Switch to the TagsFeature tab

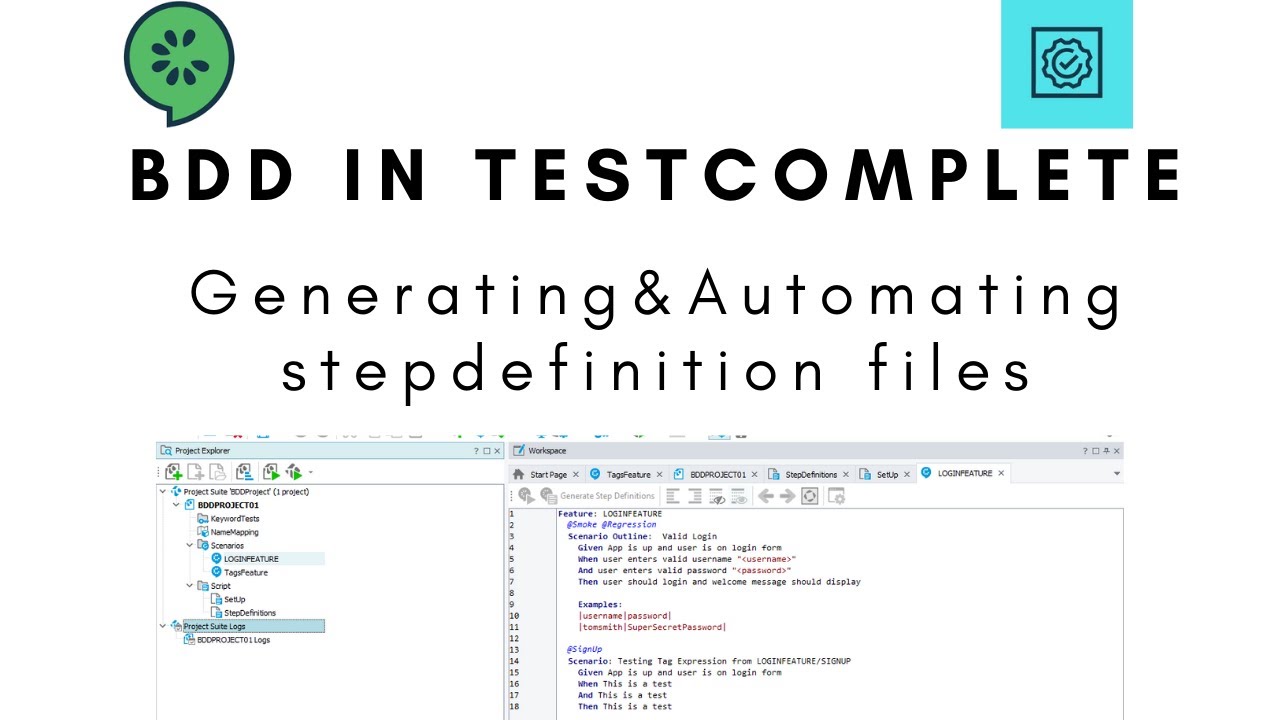[x=628, y=474]
